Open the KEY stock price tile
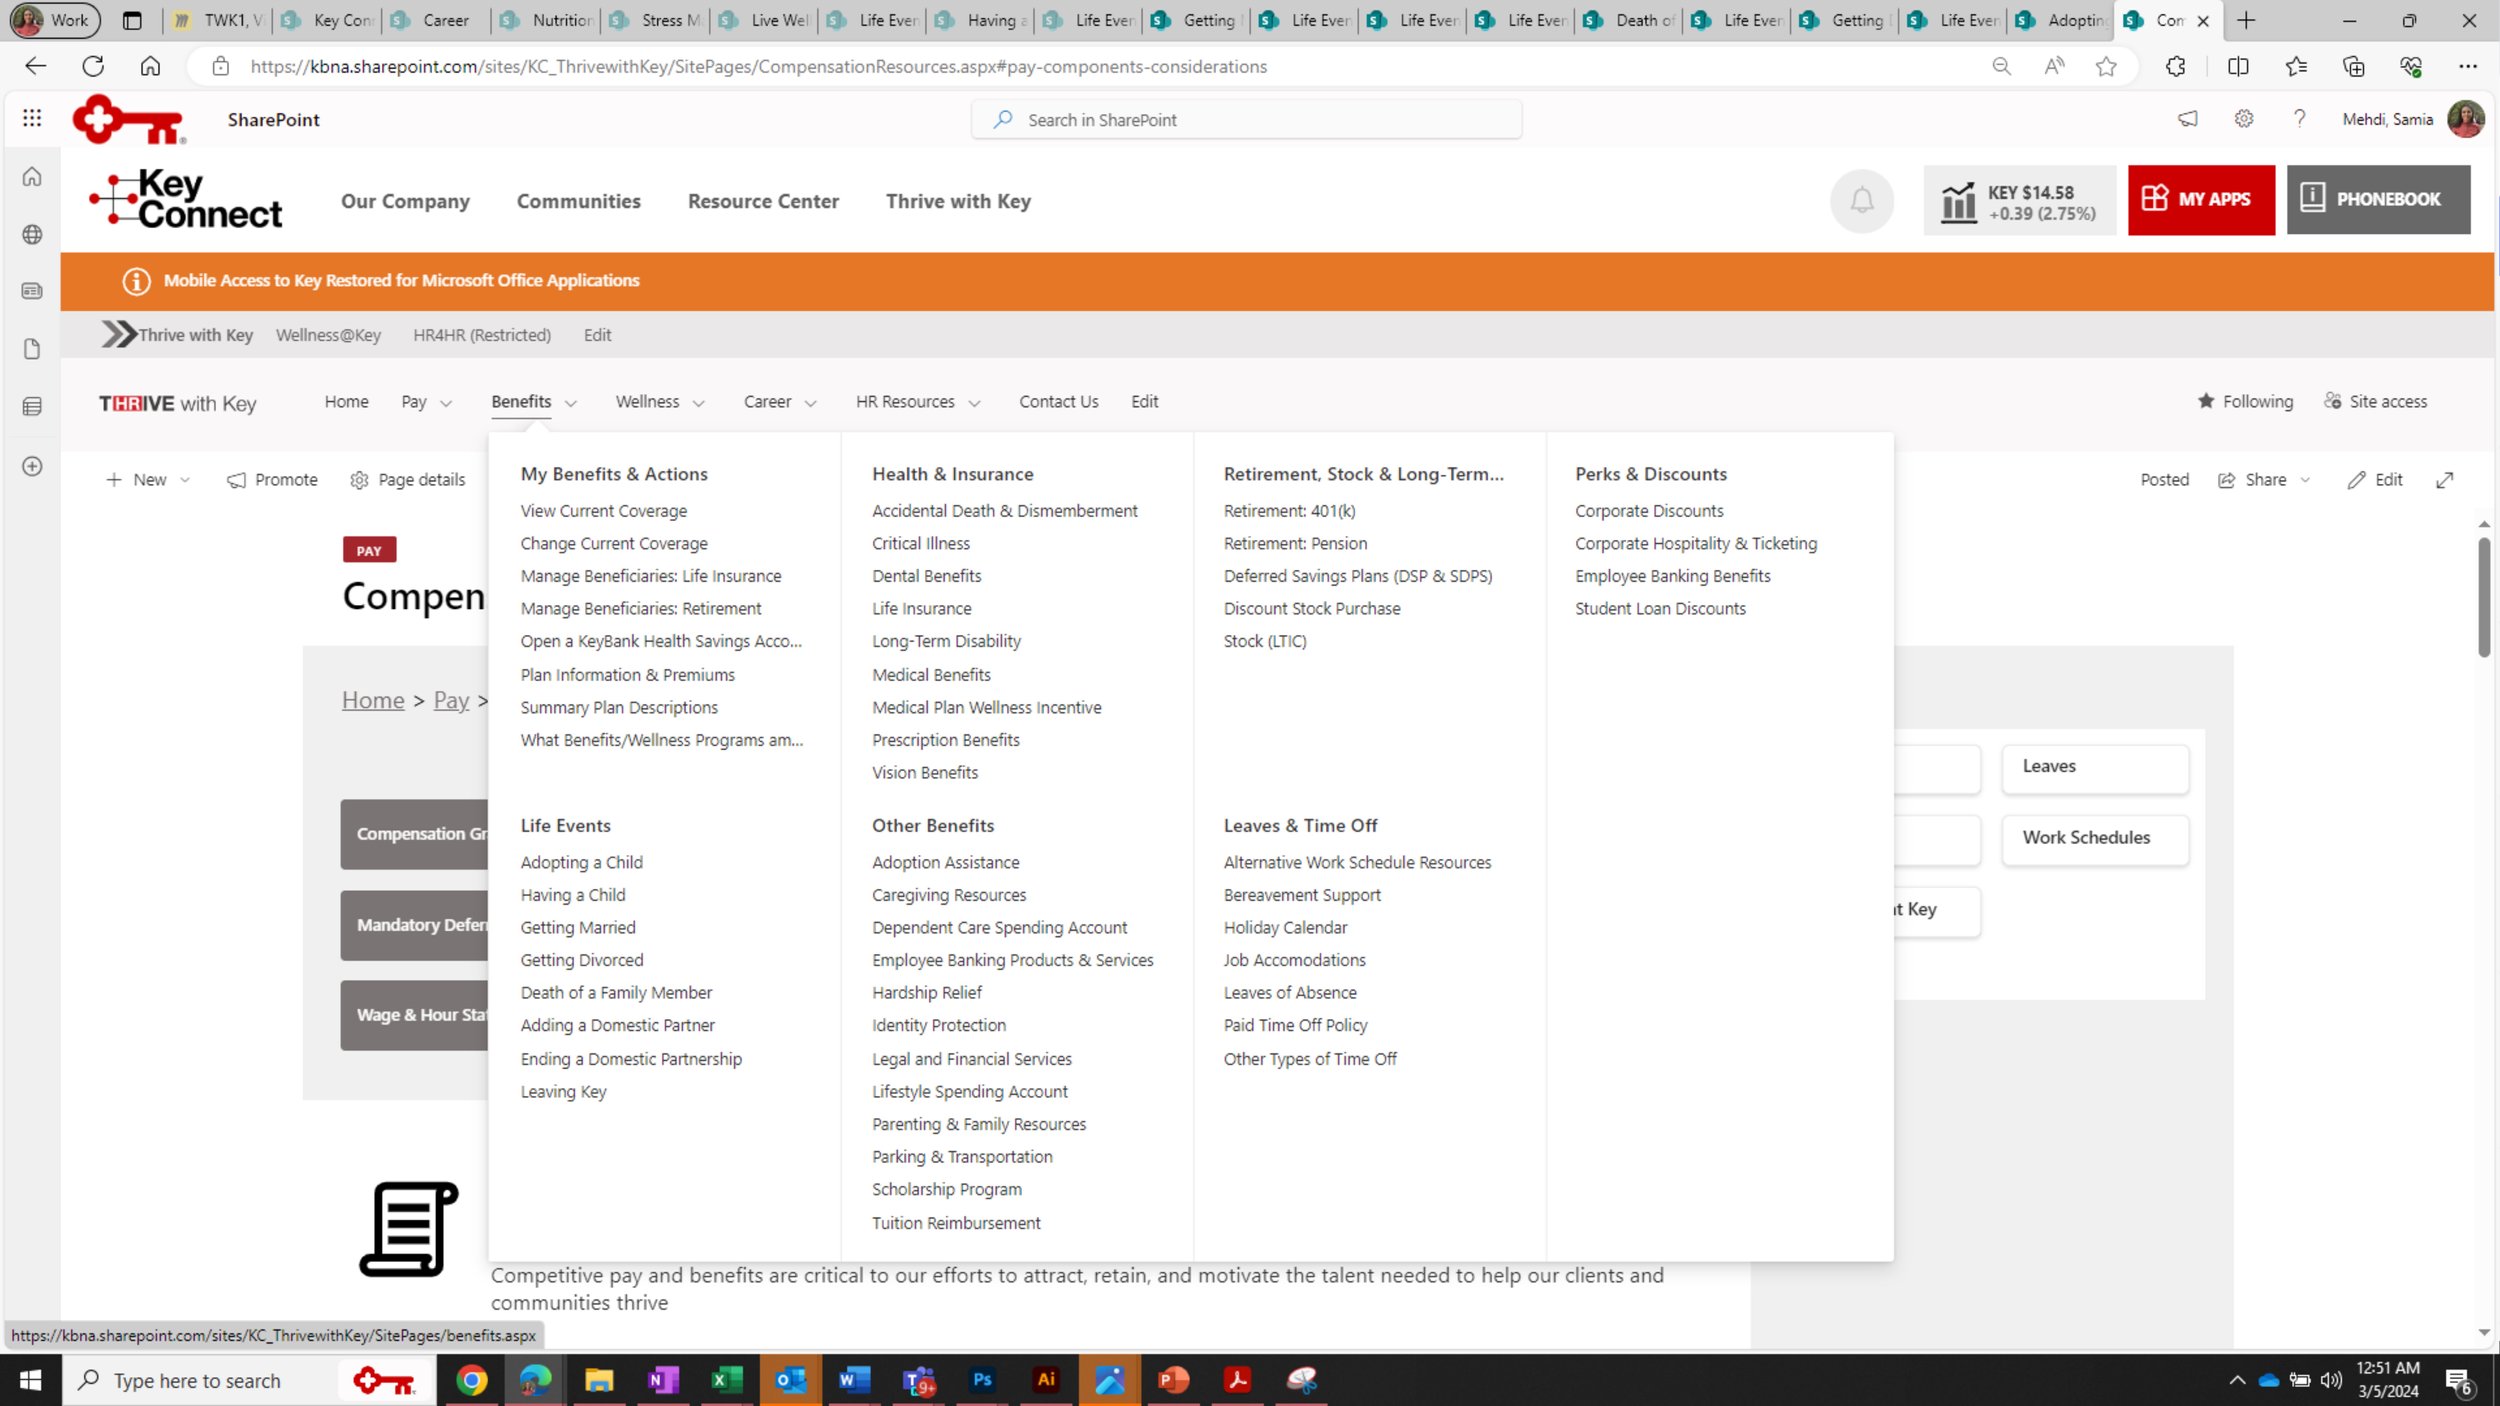The height and width of the screenshot is (1406, 2500). tap(2019, 200)
